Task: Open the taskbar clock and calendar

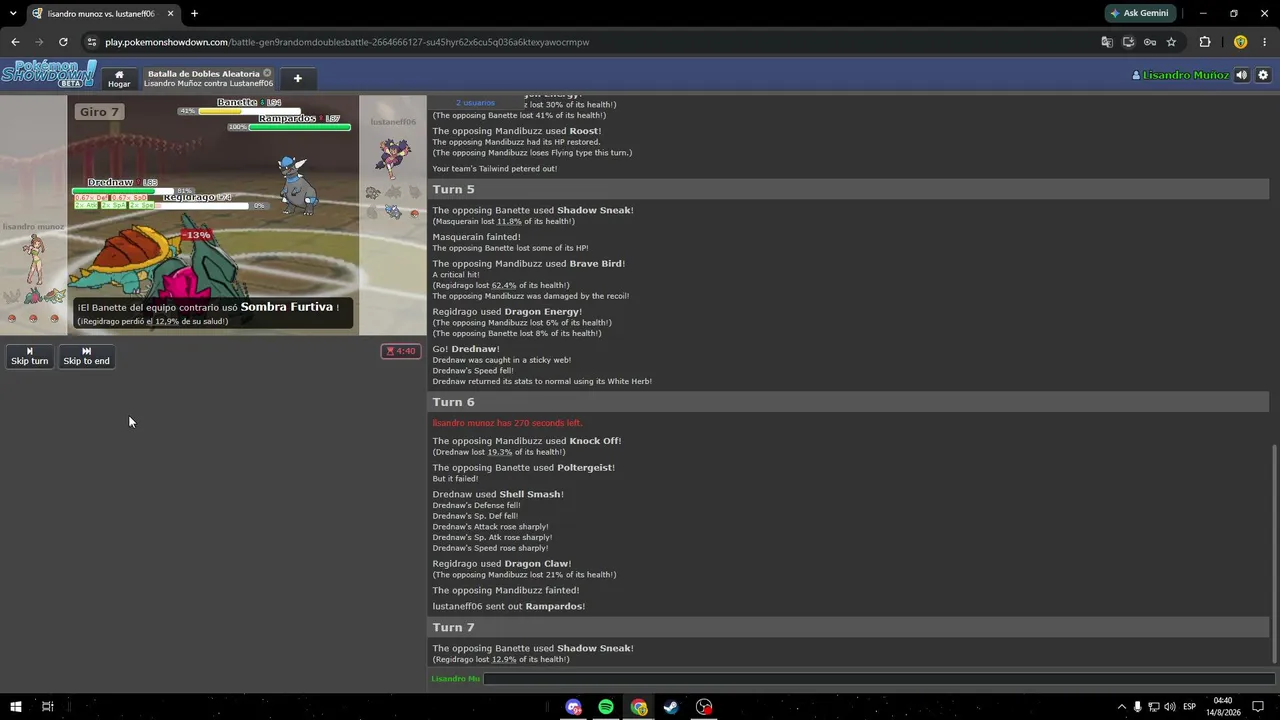Action: pos(1223,707)
